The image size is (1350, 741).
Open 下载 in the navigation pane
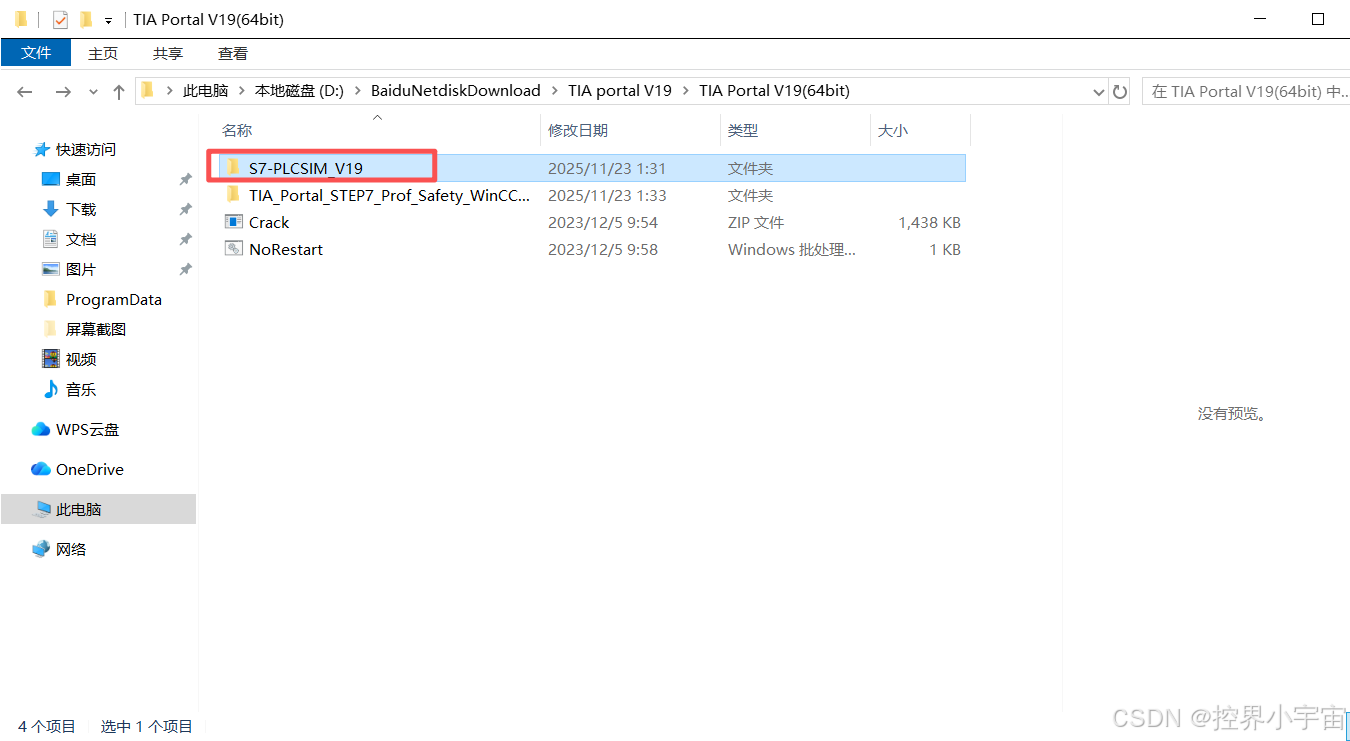pyautogui.click(x=81, y=209)
